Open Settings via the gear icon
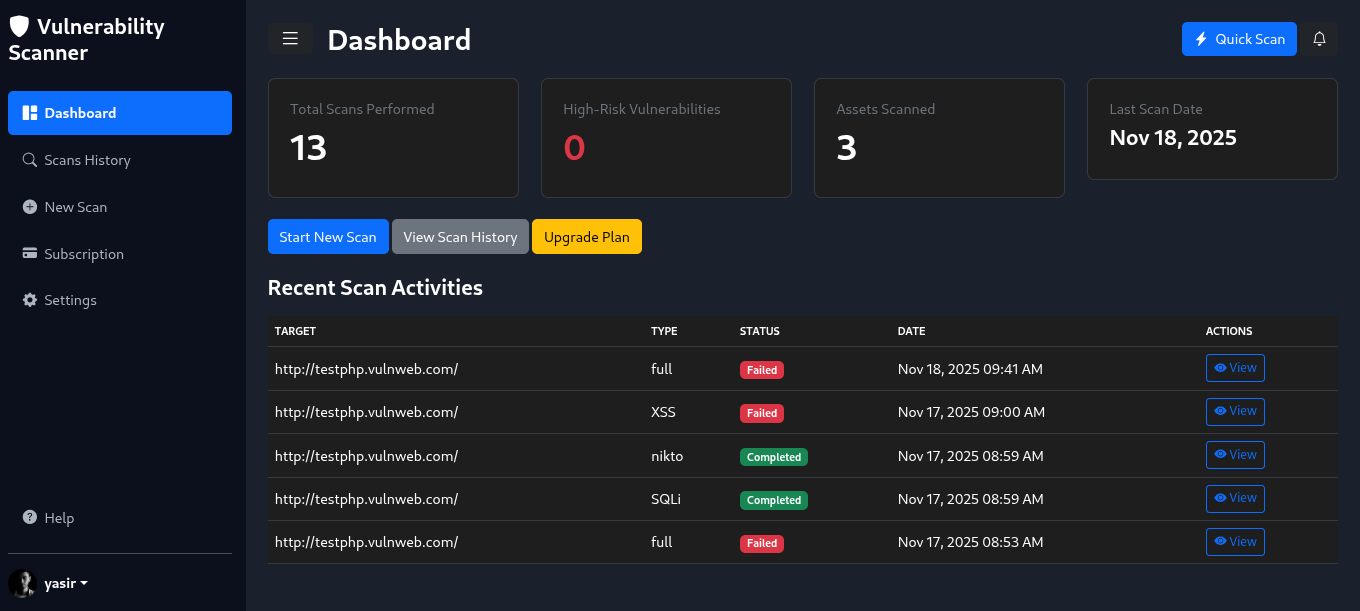Image resolution: width=1360 pixels, height=611 pixels. tap(29, 300)
